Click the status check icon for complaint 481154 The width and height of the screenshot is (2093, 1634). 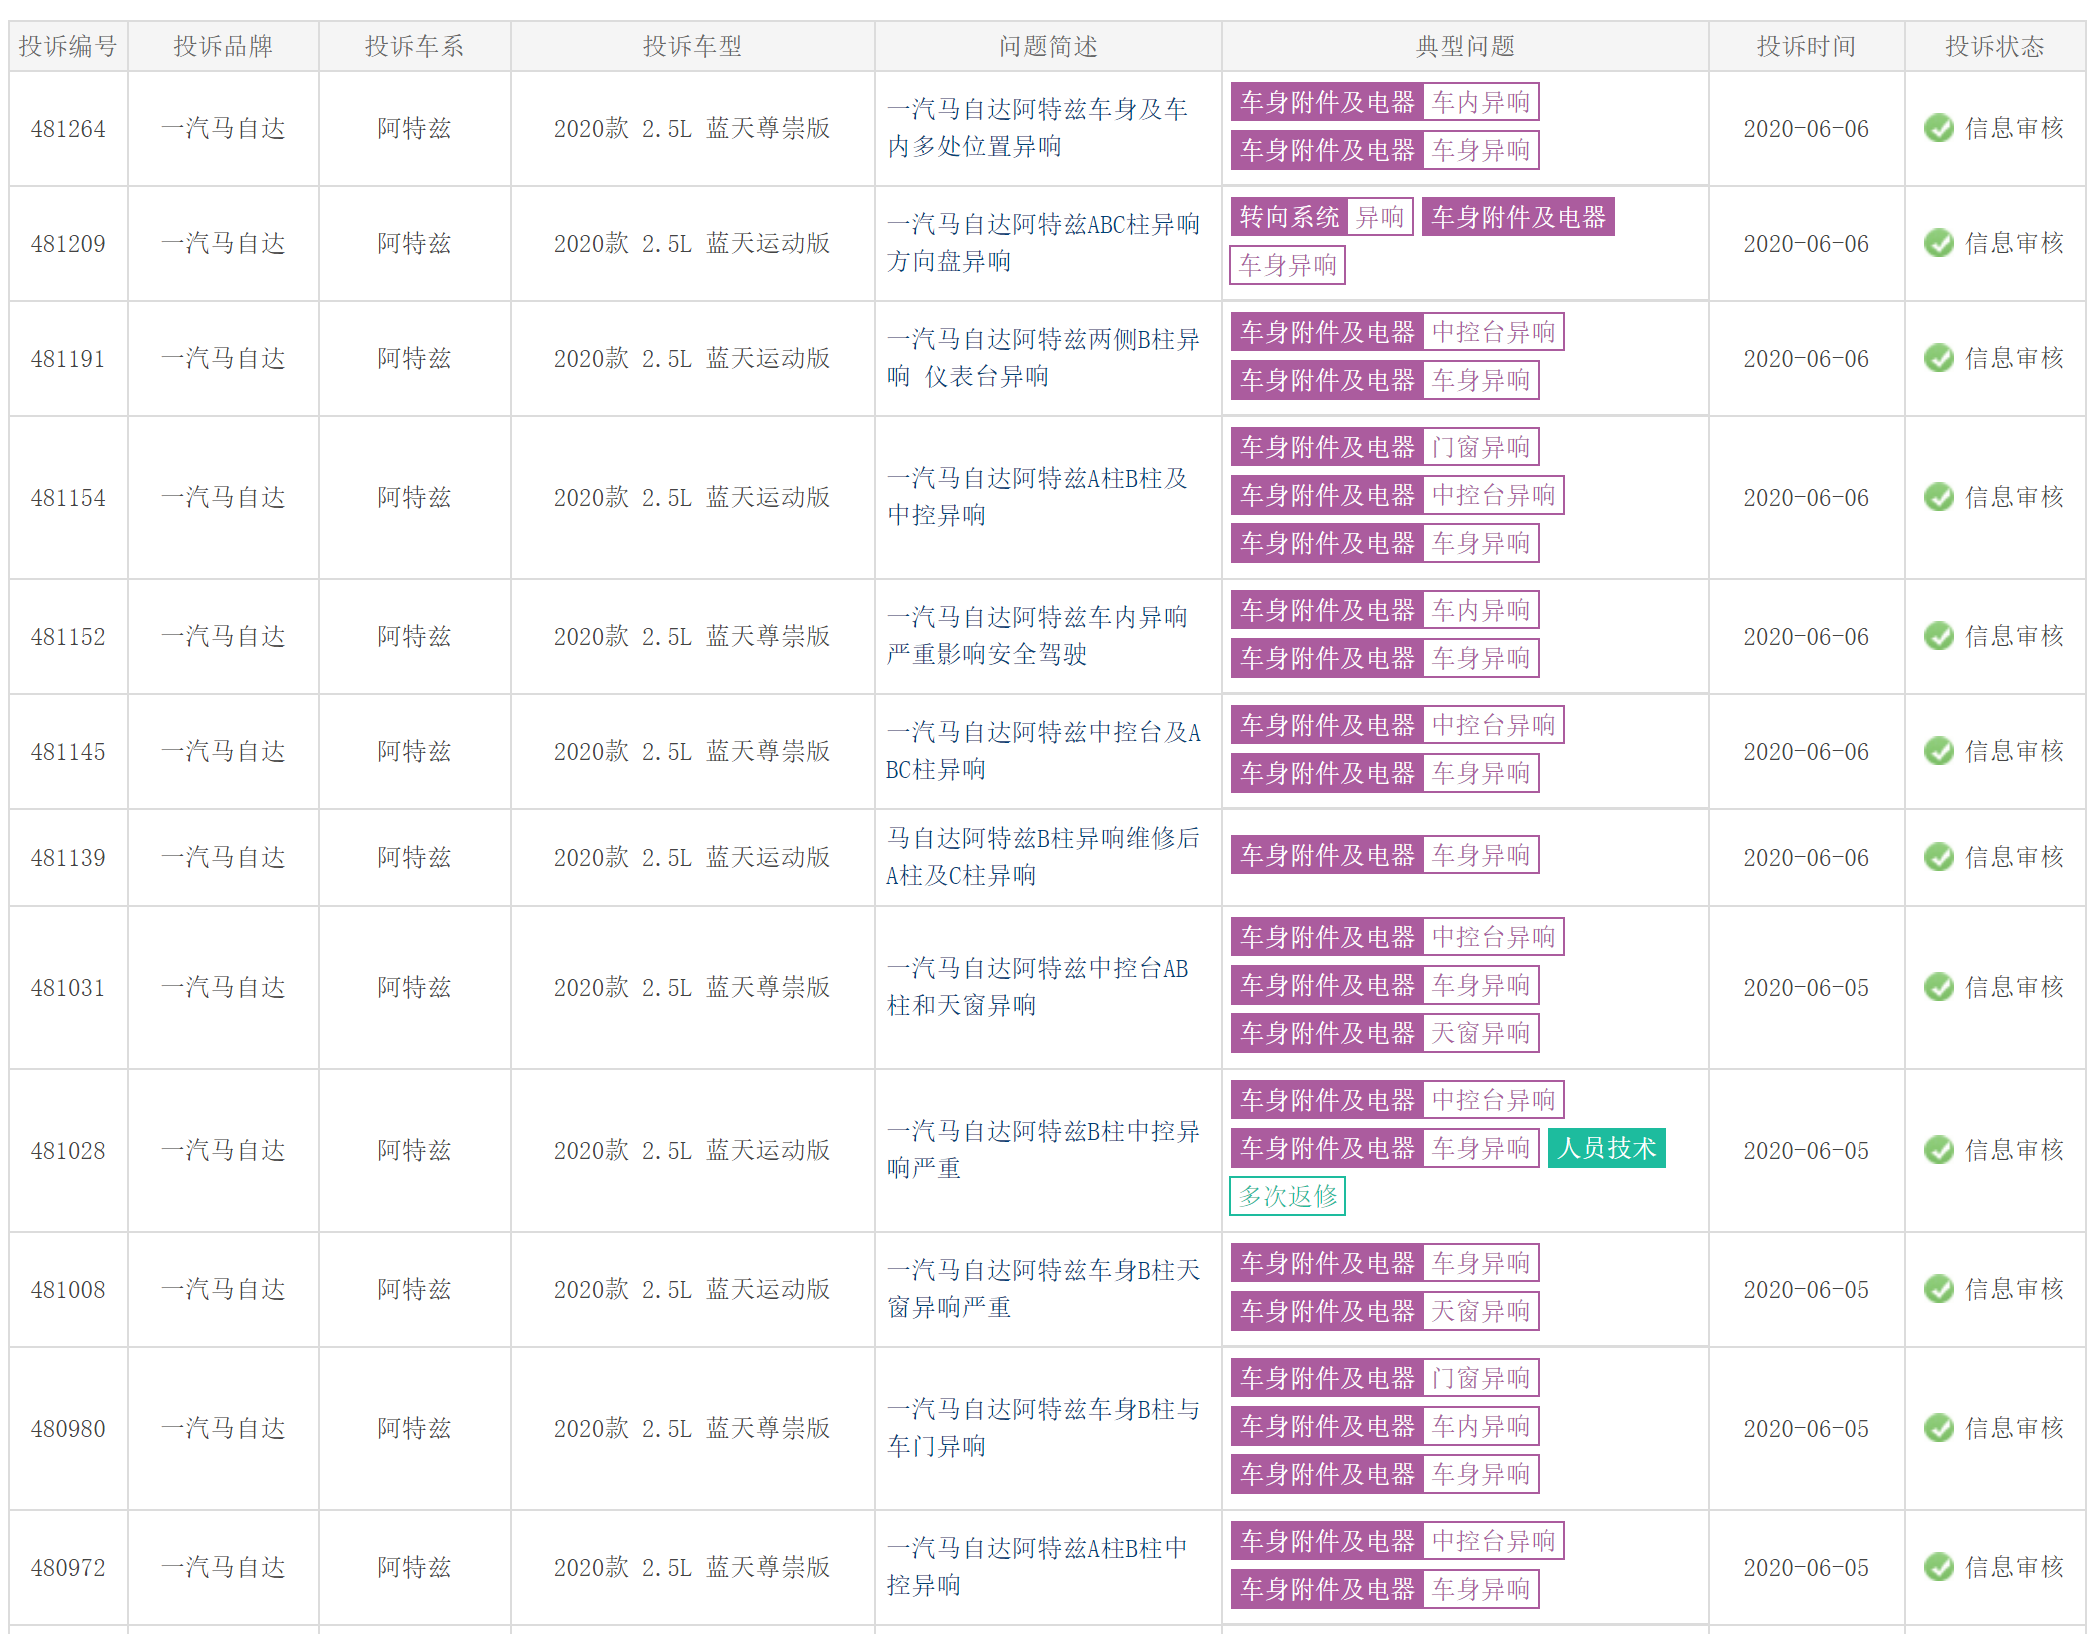click(1938, 497)
